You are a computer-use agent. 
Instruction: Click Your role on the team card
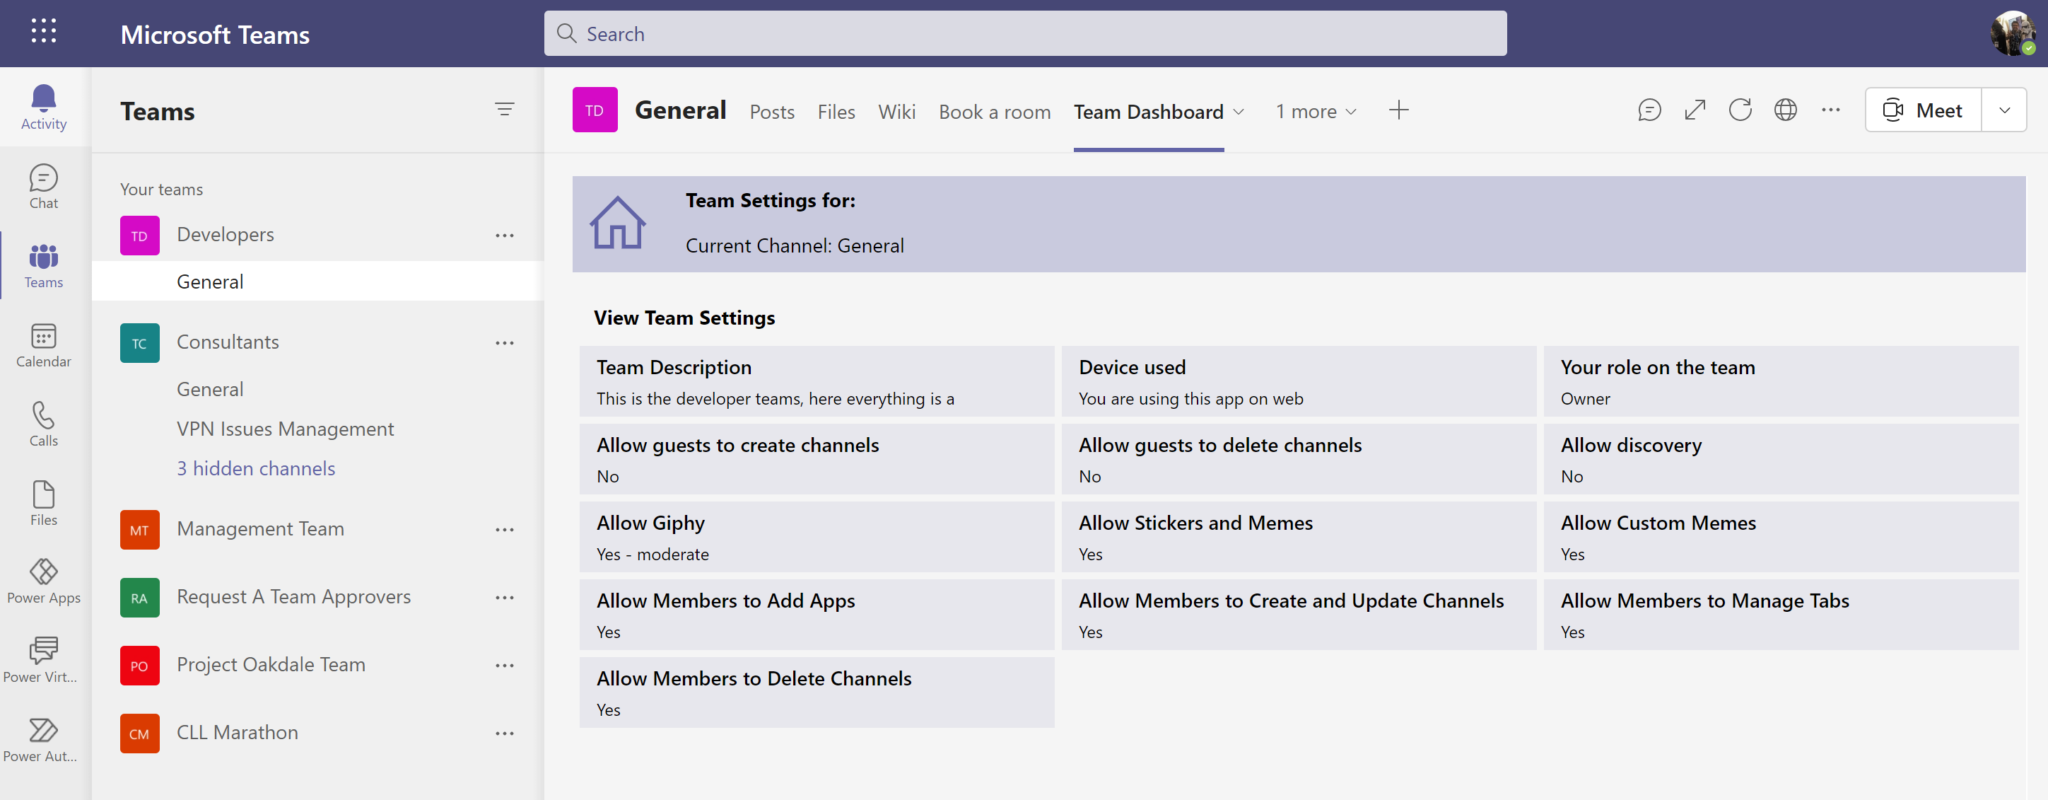tap(1781, 381)
